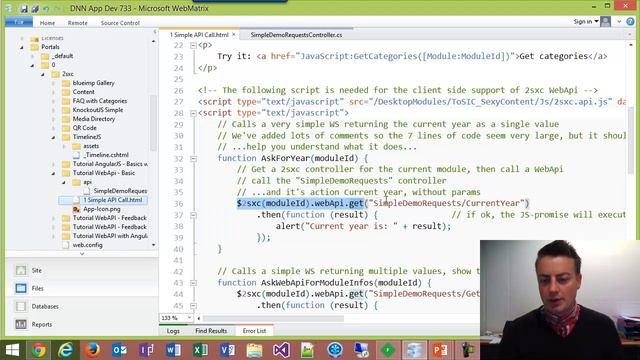640x360 pixels.
Task: Open the 133 % zoom dropdown
Action: pos(189,318)
